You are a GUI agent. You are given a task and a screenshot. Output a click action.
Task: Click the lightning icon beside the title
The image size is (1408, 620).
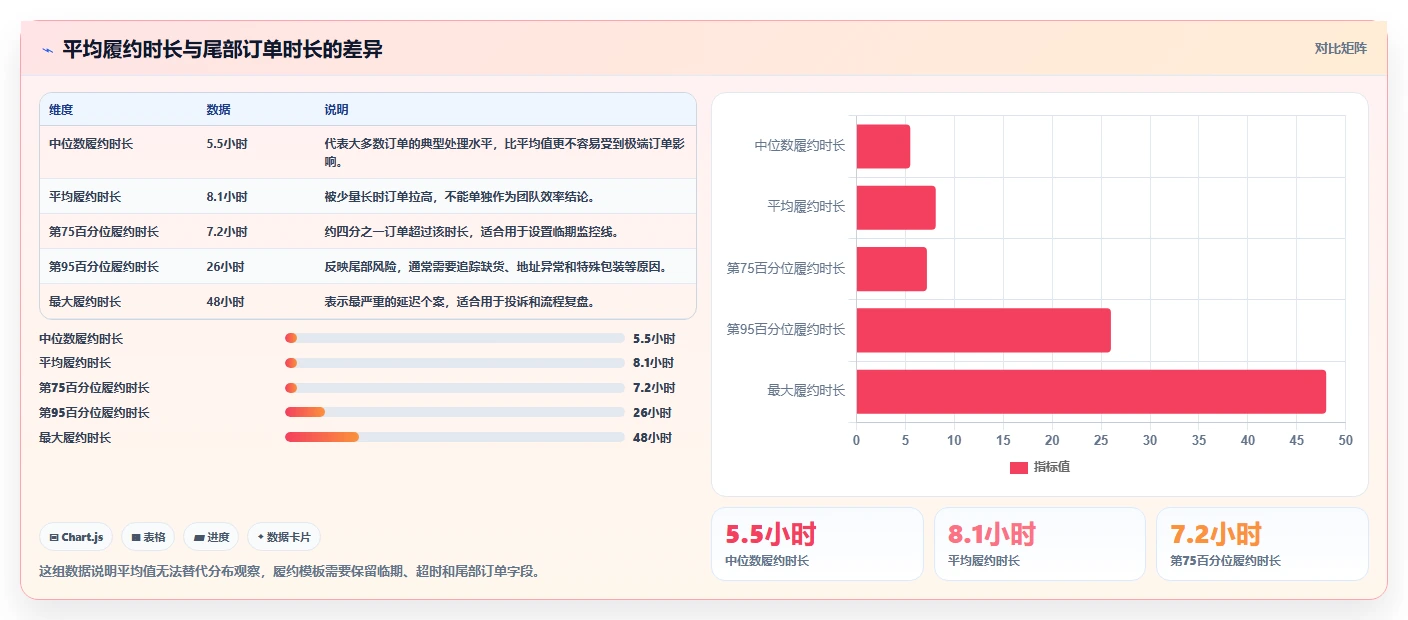(x=47, y=50)
